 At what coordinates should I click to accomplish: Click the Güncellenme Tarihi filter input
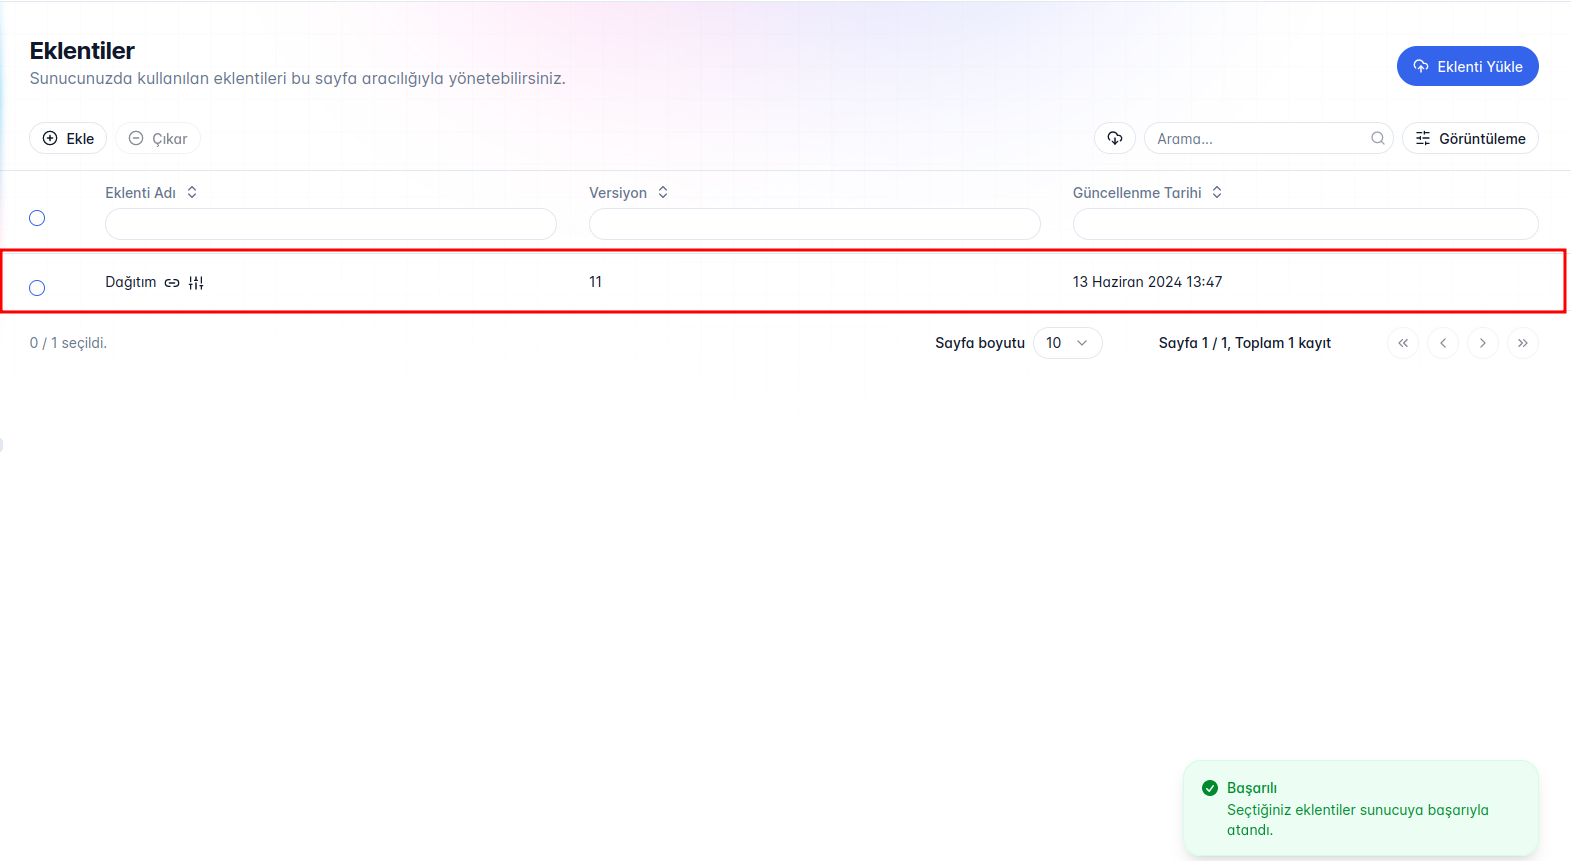pos(1305,224)
